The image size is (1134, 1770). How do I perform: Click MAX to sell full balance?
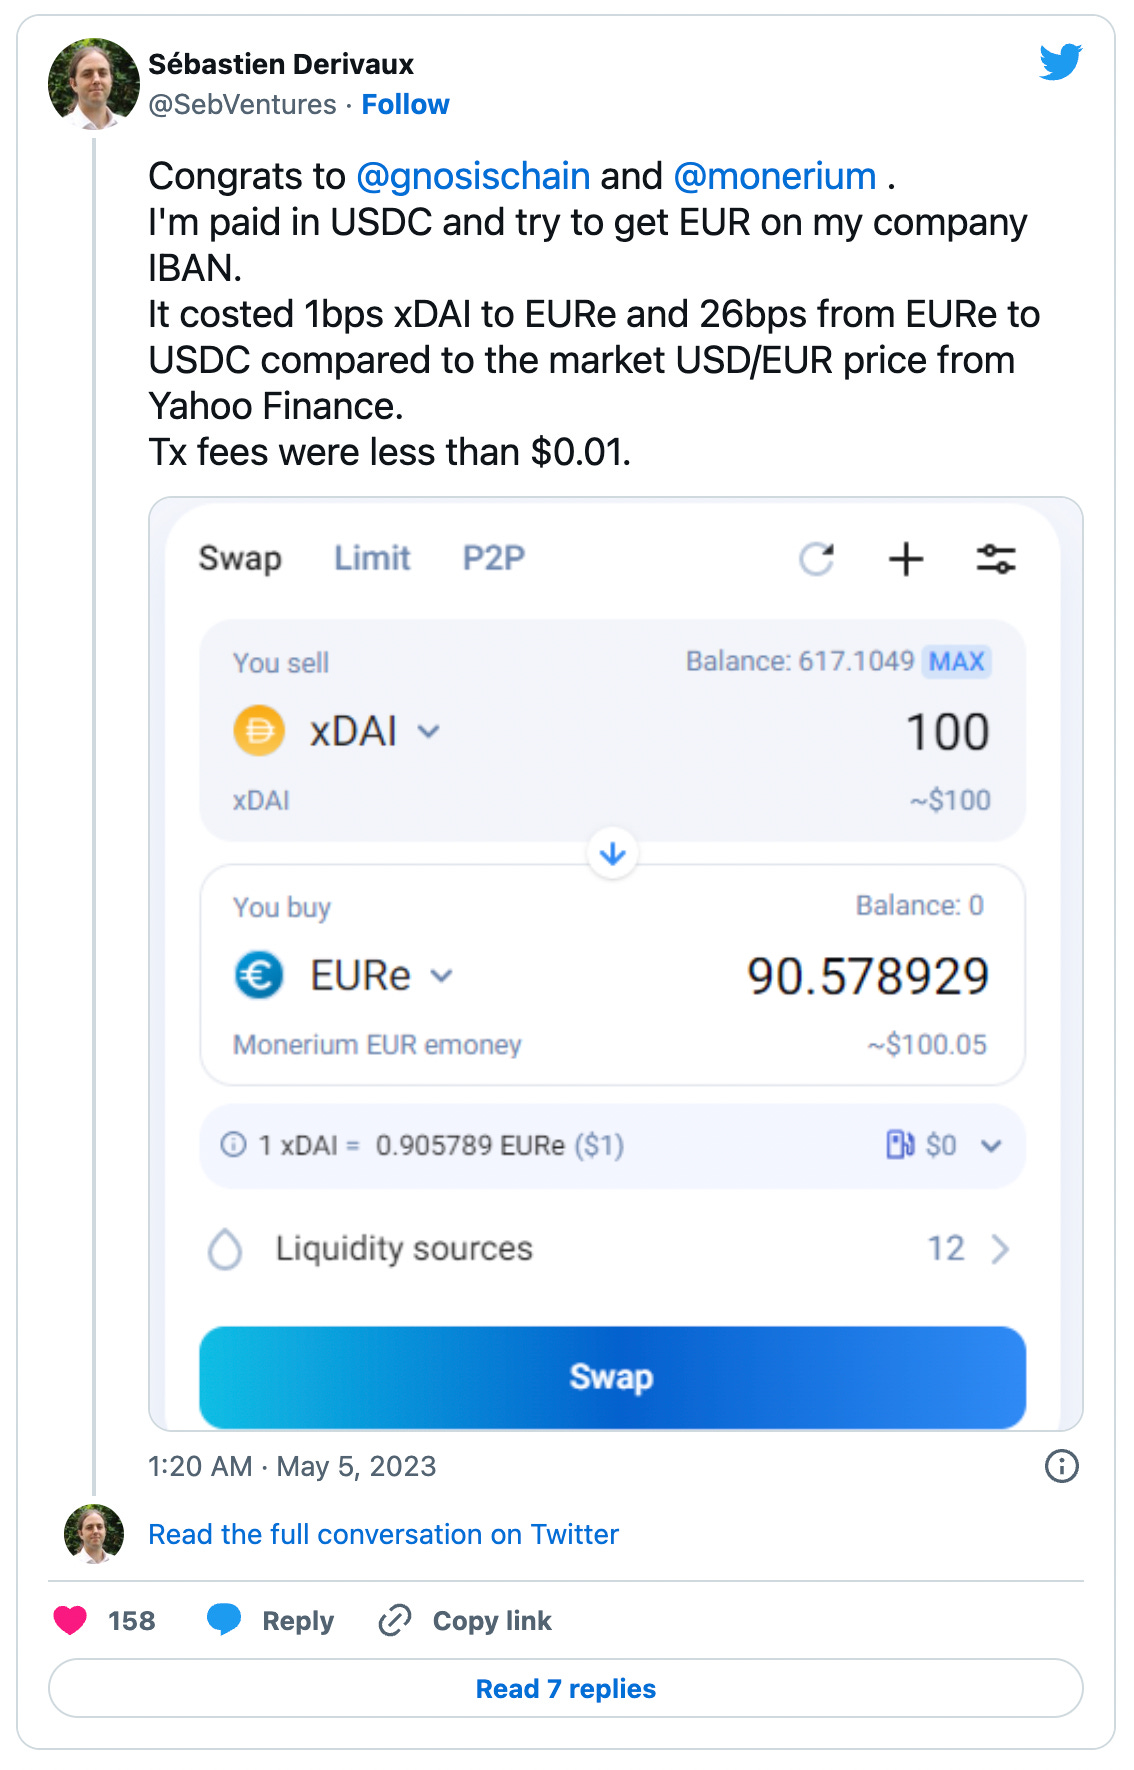957,661
